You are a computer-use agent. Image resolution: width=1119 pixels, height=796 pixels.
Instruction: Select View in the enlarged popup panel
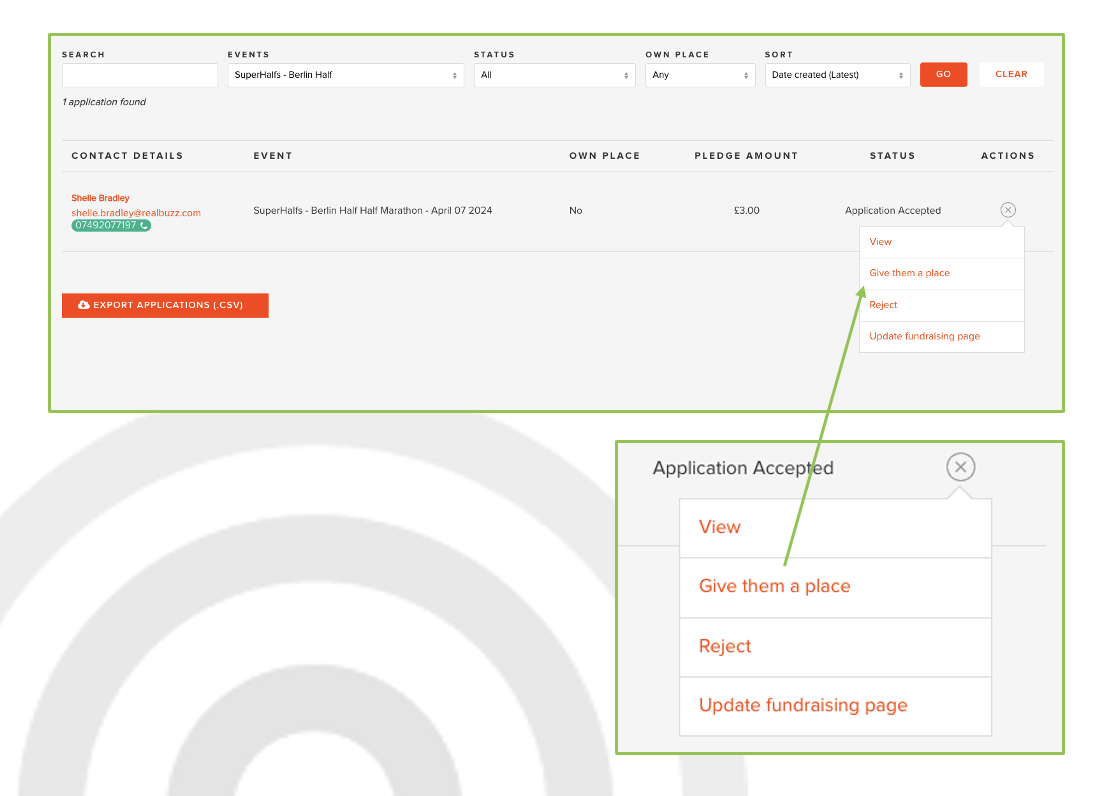720,527
